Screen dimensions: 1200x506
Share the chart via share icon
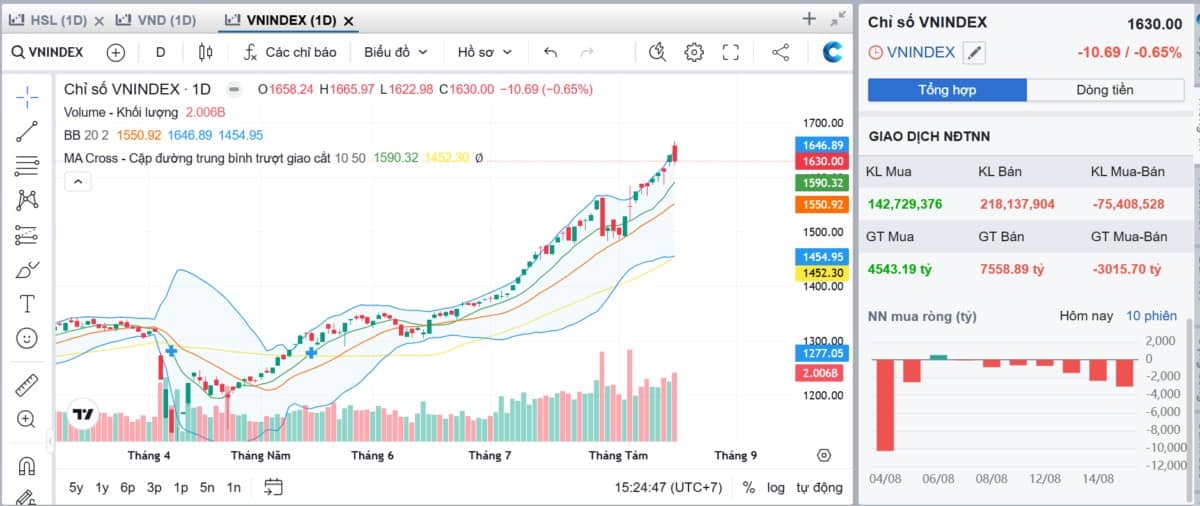pyautogui.click(x=781, y=53)
